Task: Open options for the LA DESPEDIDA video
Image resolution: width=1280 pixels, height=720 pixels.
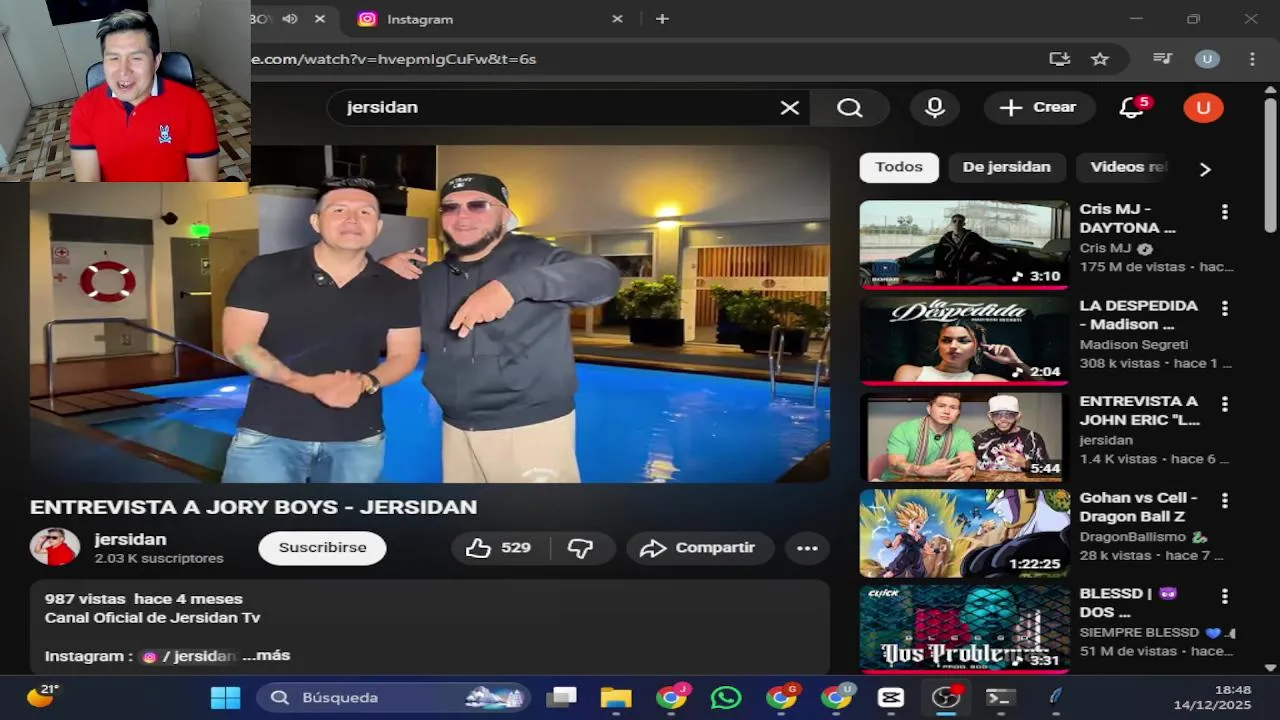Action: click(1224, 308)
